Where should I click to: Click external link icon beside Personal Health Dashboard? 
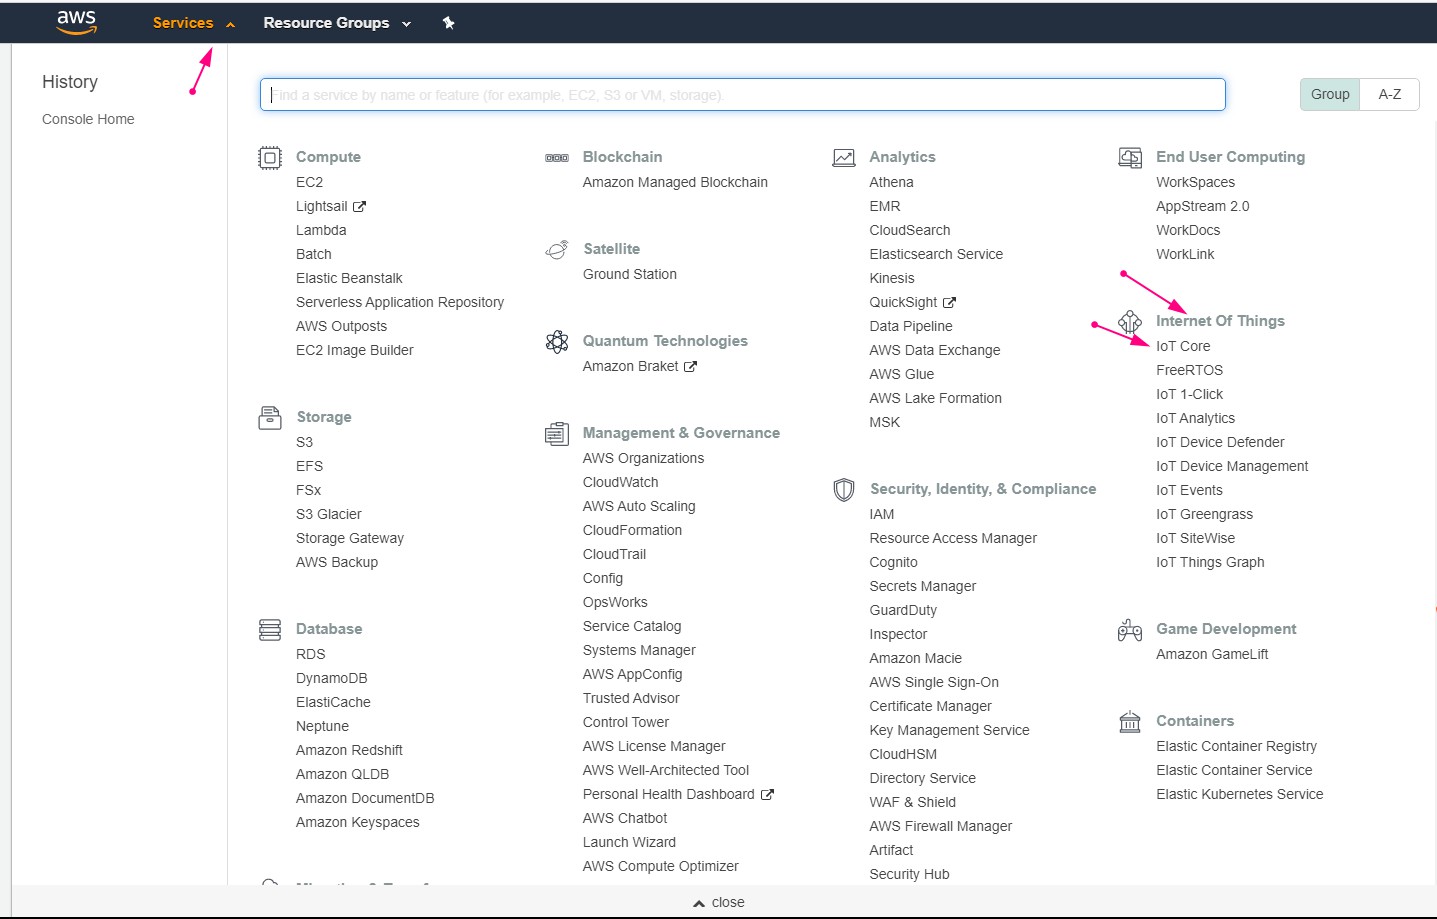(768, 795)
